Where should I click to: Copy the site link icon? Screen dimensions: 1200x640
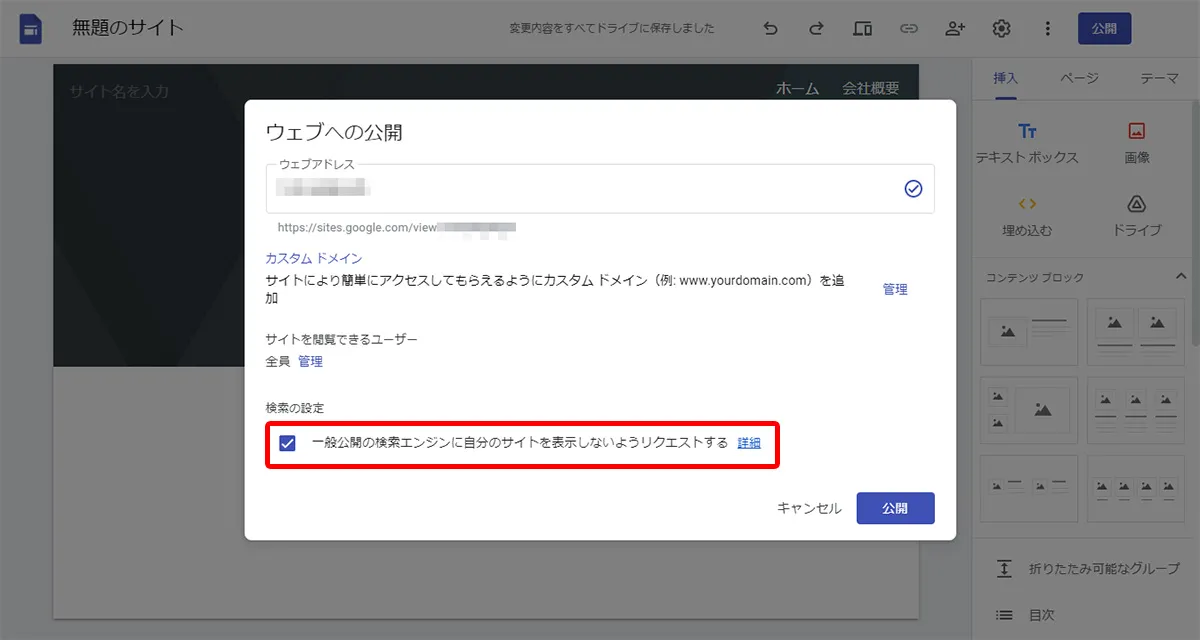909,28
